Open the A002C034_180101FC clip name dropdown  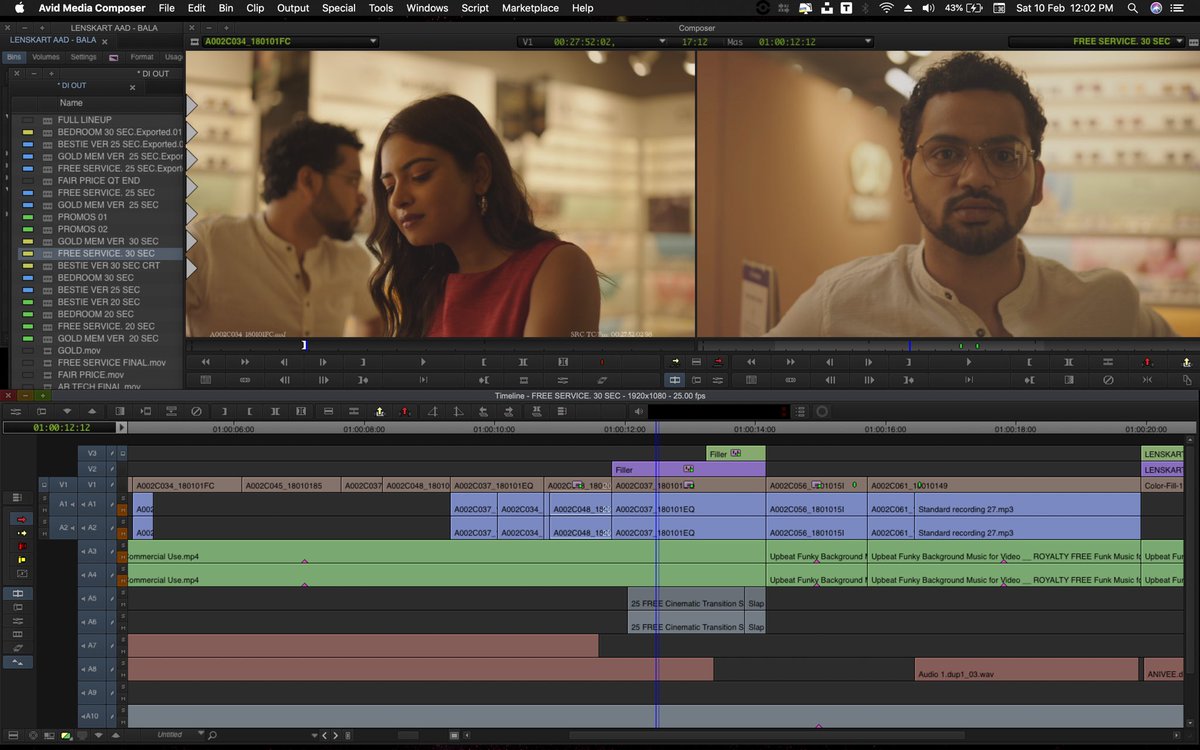(374, 42)
